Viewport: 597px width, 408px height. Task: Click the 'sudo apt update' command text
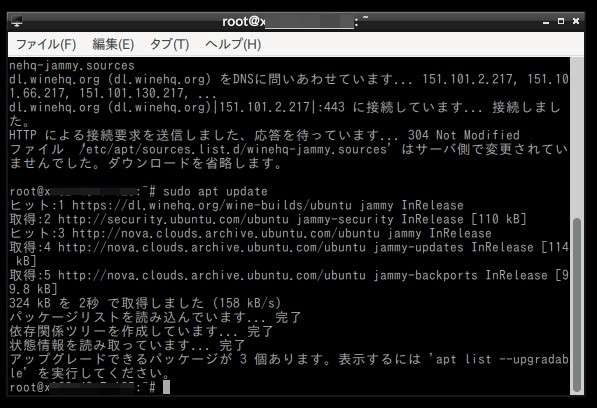[215, 191]
